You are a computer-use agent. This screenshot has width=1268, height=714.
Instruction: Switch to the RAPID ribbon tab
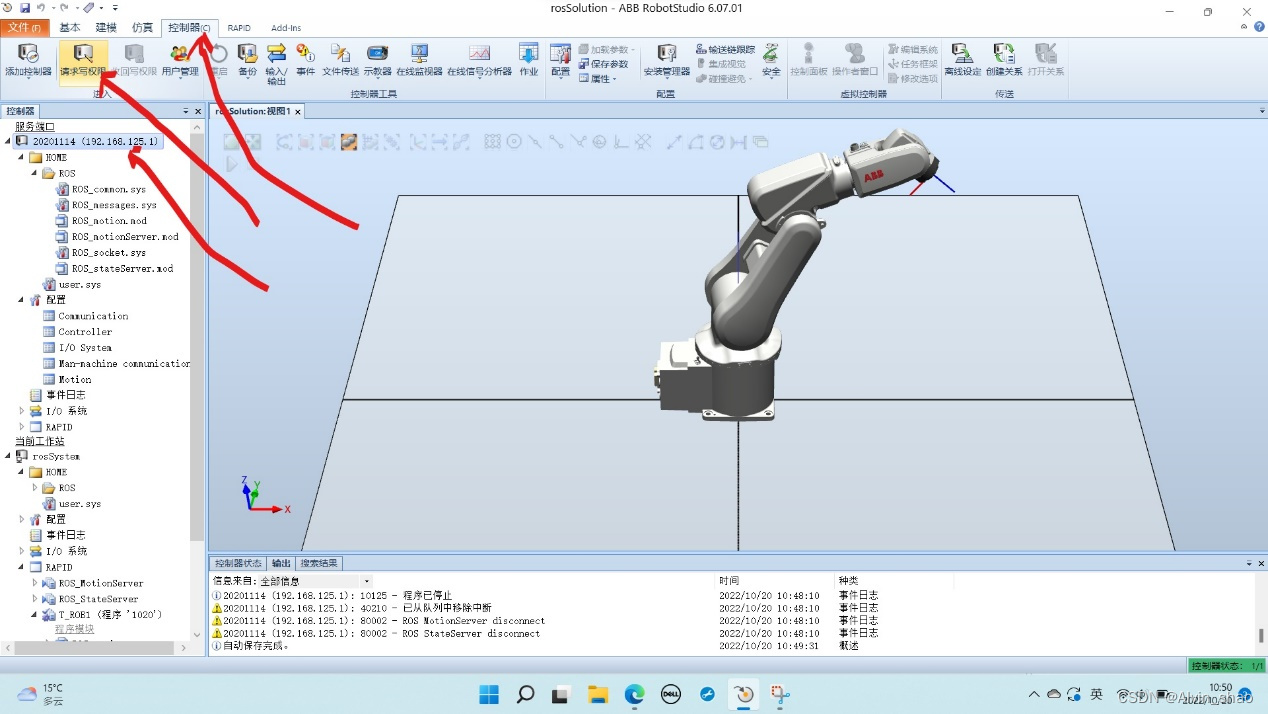[x=239, y=28]
